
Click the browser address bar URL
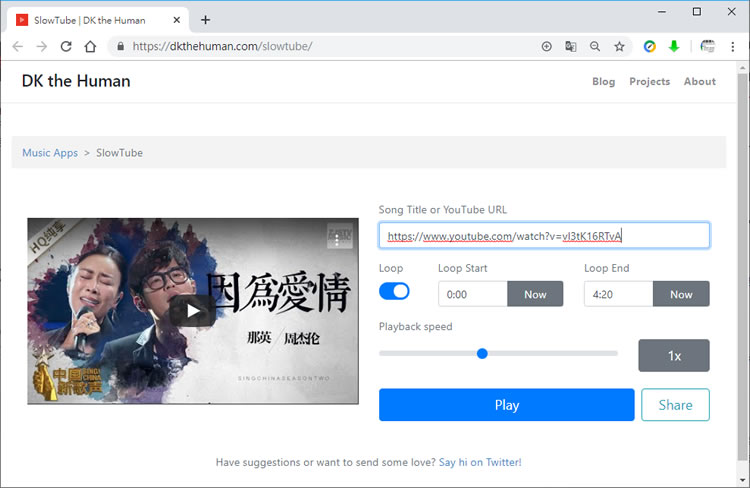coord(222,46)
